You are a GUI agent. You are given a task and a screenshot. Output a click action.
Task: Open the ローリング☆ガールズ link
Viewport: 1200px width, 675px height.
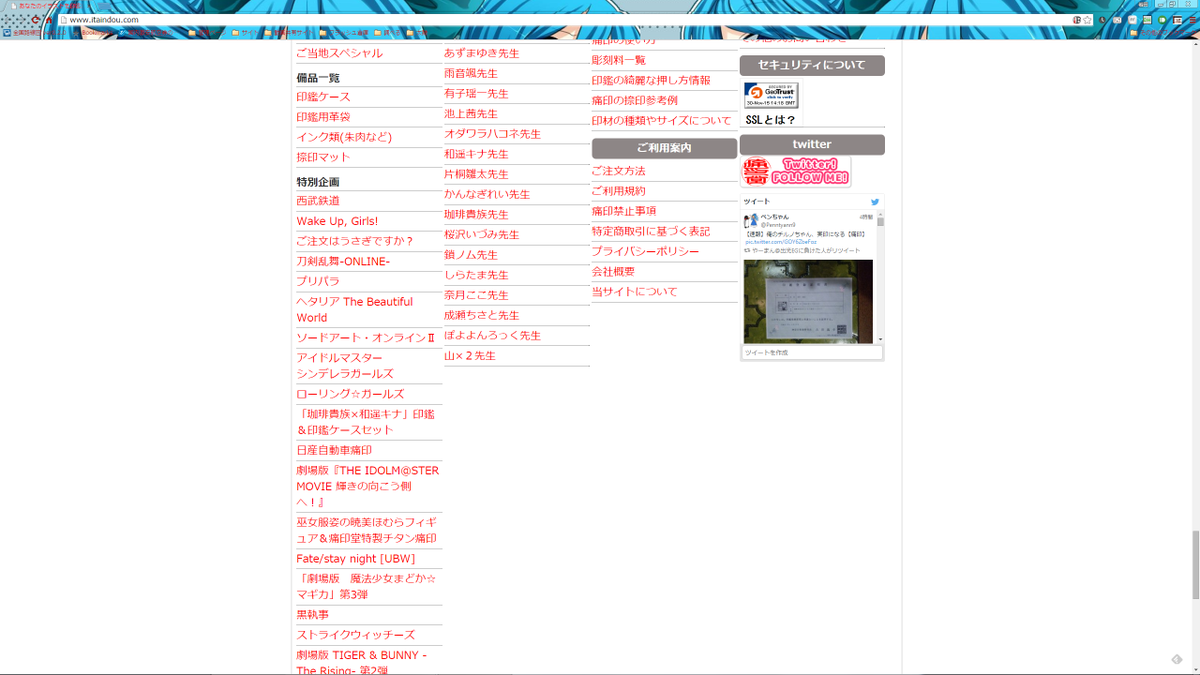point(350,394)
